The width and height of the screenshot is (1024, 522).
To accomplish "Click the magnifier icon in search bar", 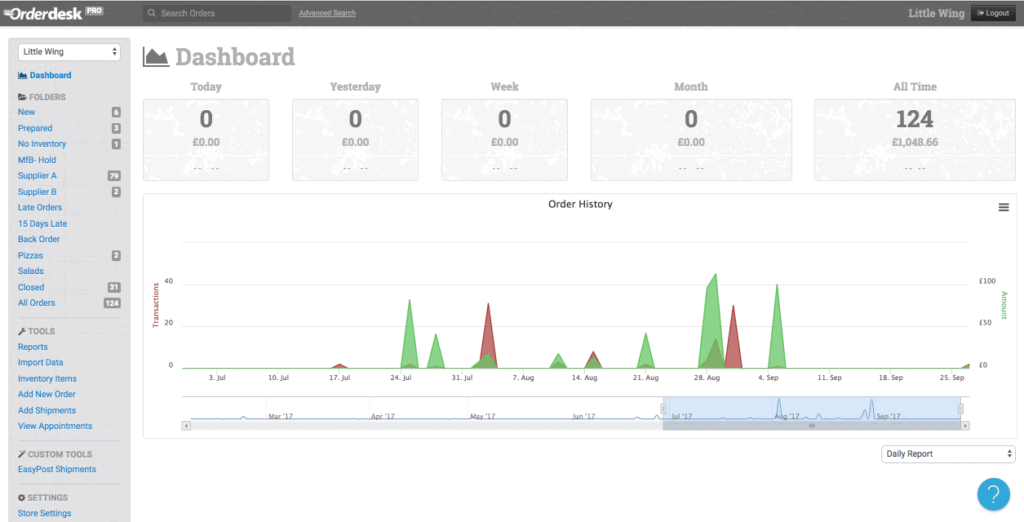I will tap(151, 14).
